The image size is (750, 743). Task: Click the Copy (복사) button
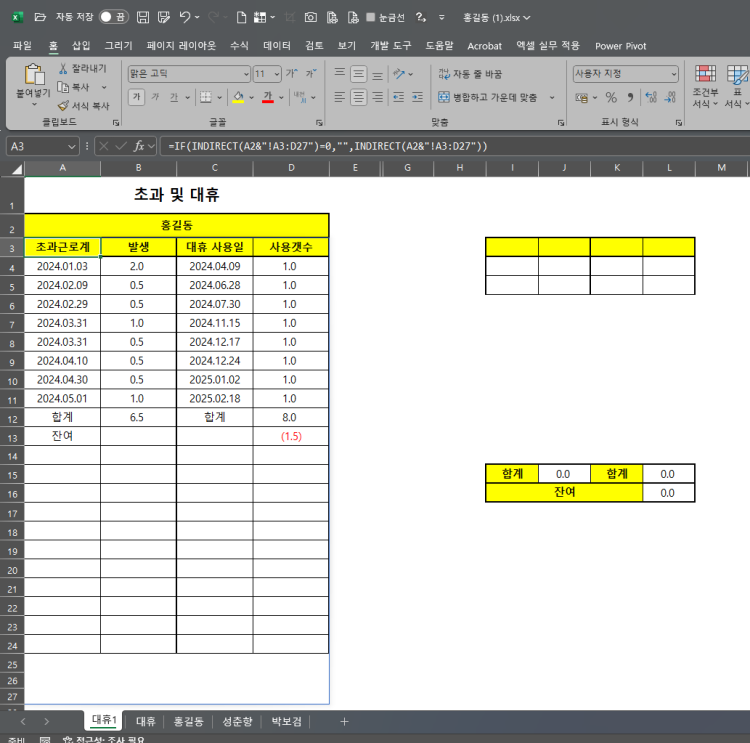pos(74,87)
